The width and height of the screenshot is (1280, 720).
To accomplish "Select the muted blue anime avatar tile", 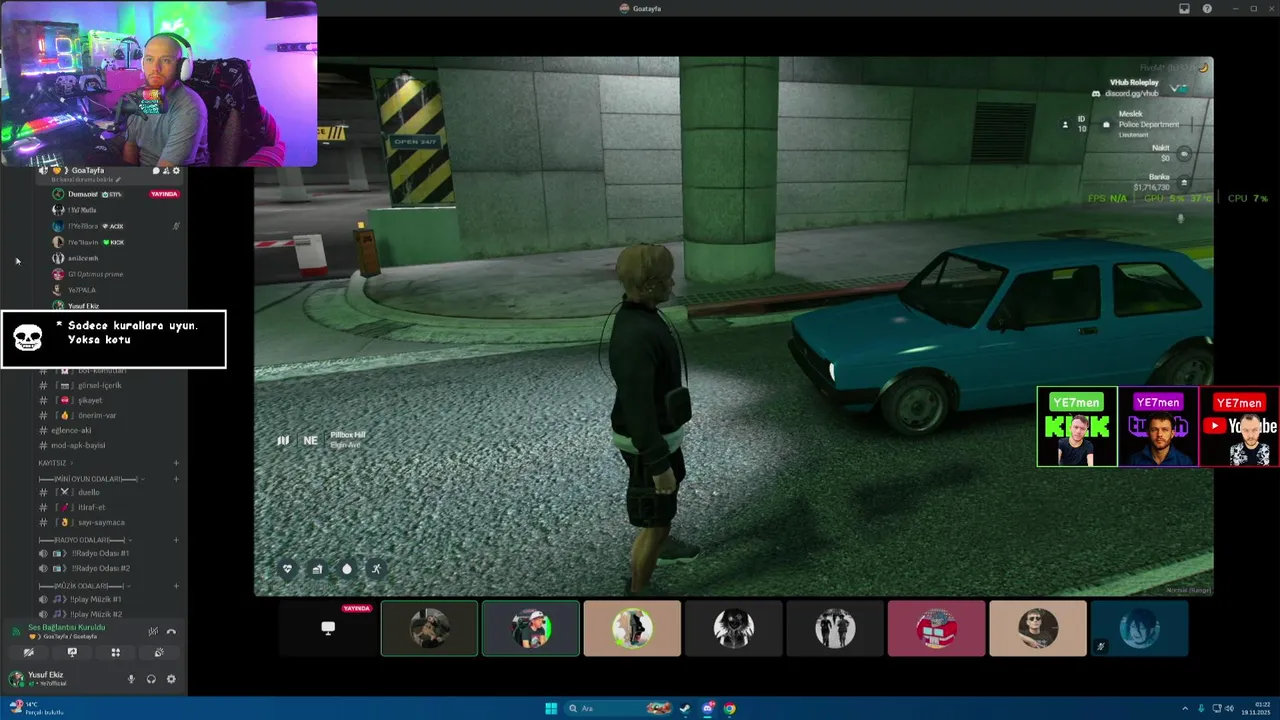I will click(1139, 628).
